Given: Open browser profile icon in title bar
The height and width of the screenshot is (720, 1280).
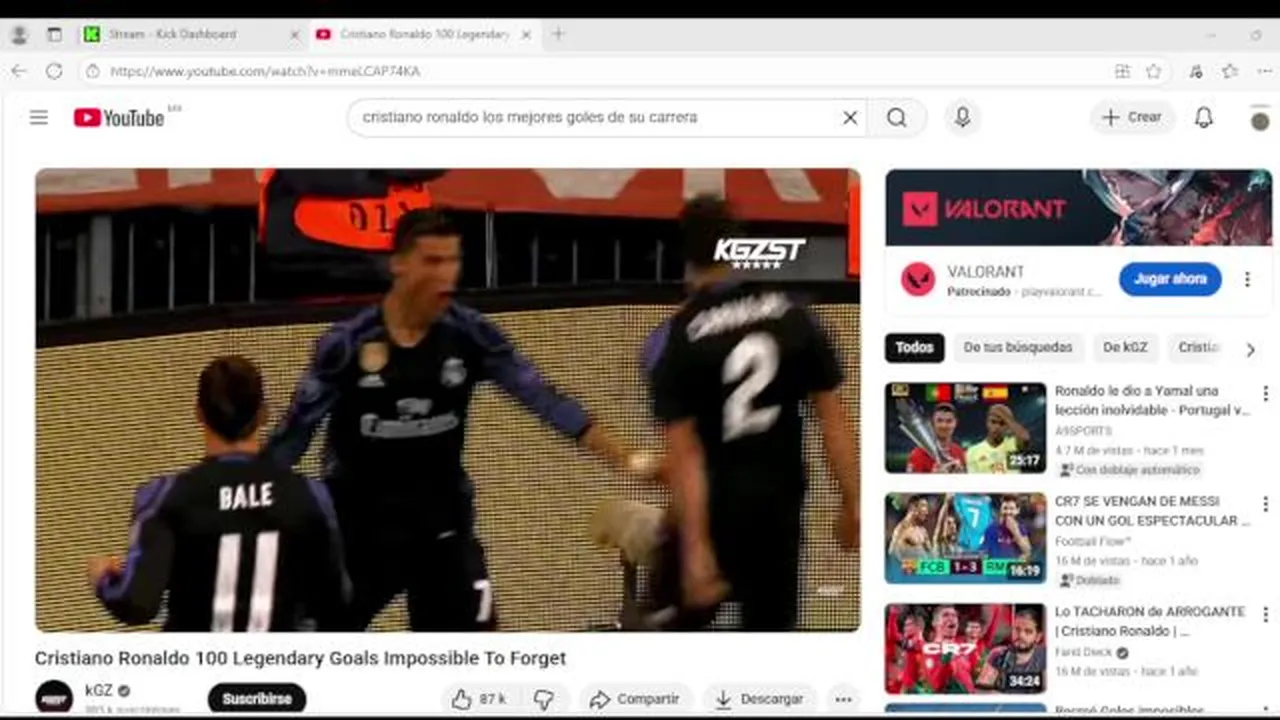Looking at the screenshot, I should (18, 34).
